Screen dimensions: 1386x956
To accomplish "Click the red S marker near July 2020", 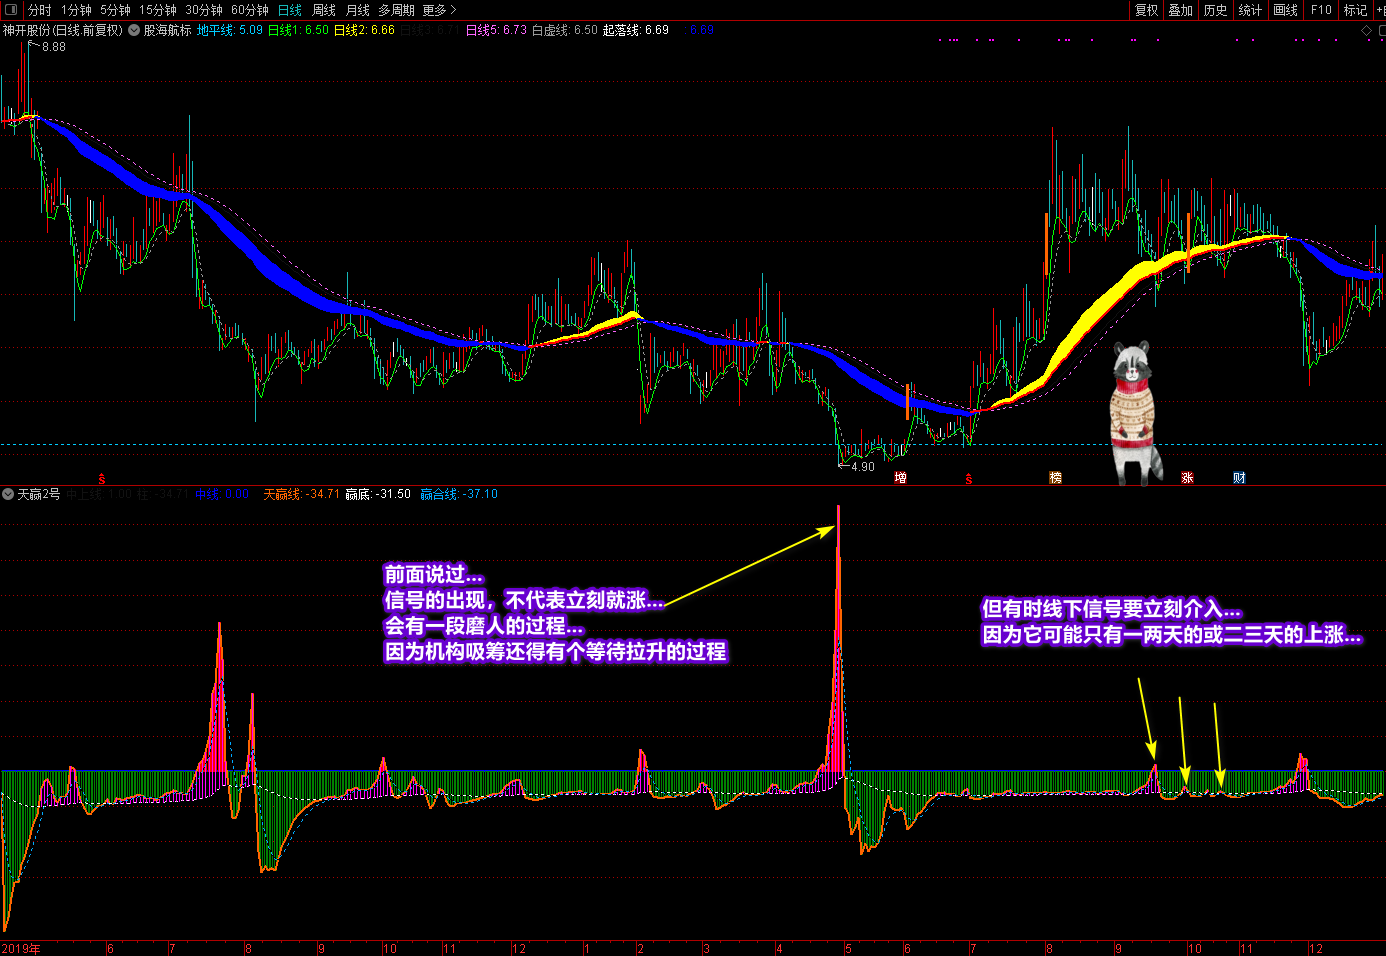I will (968, 479).
